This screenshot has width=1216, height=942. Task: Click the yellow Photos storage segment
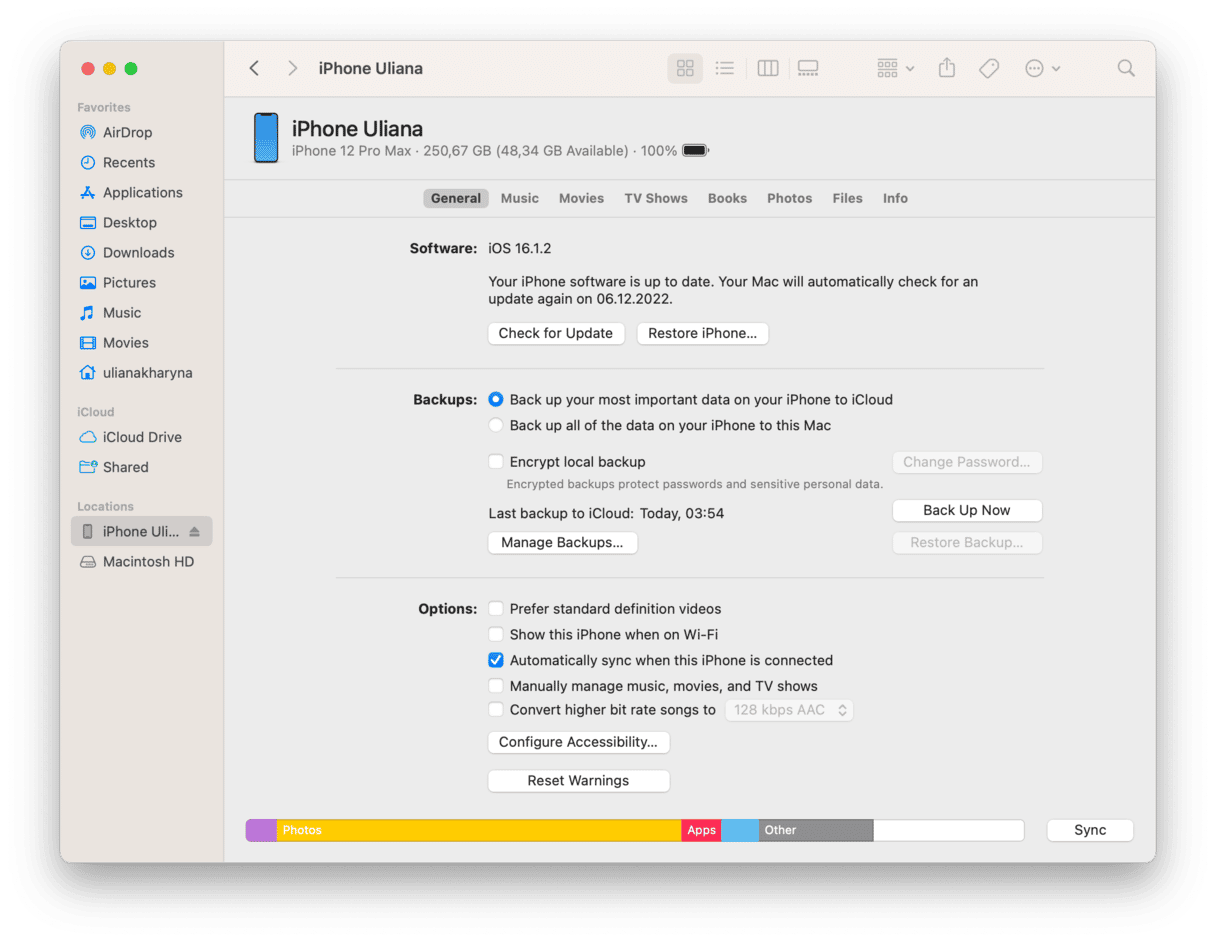[479, 830]
